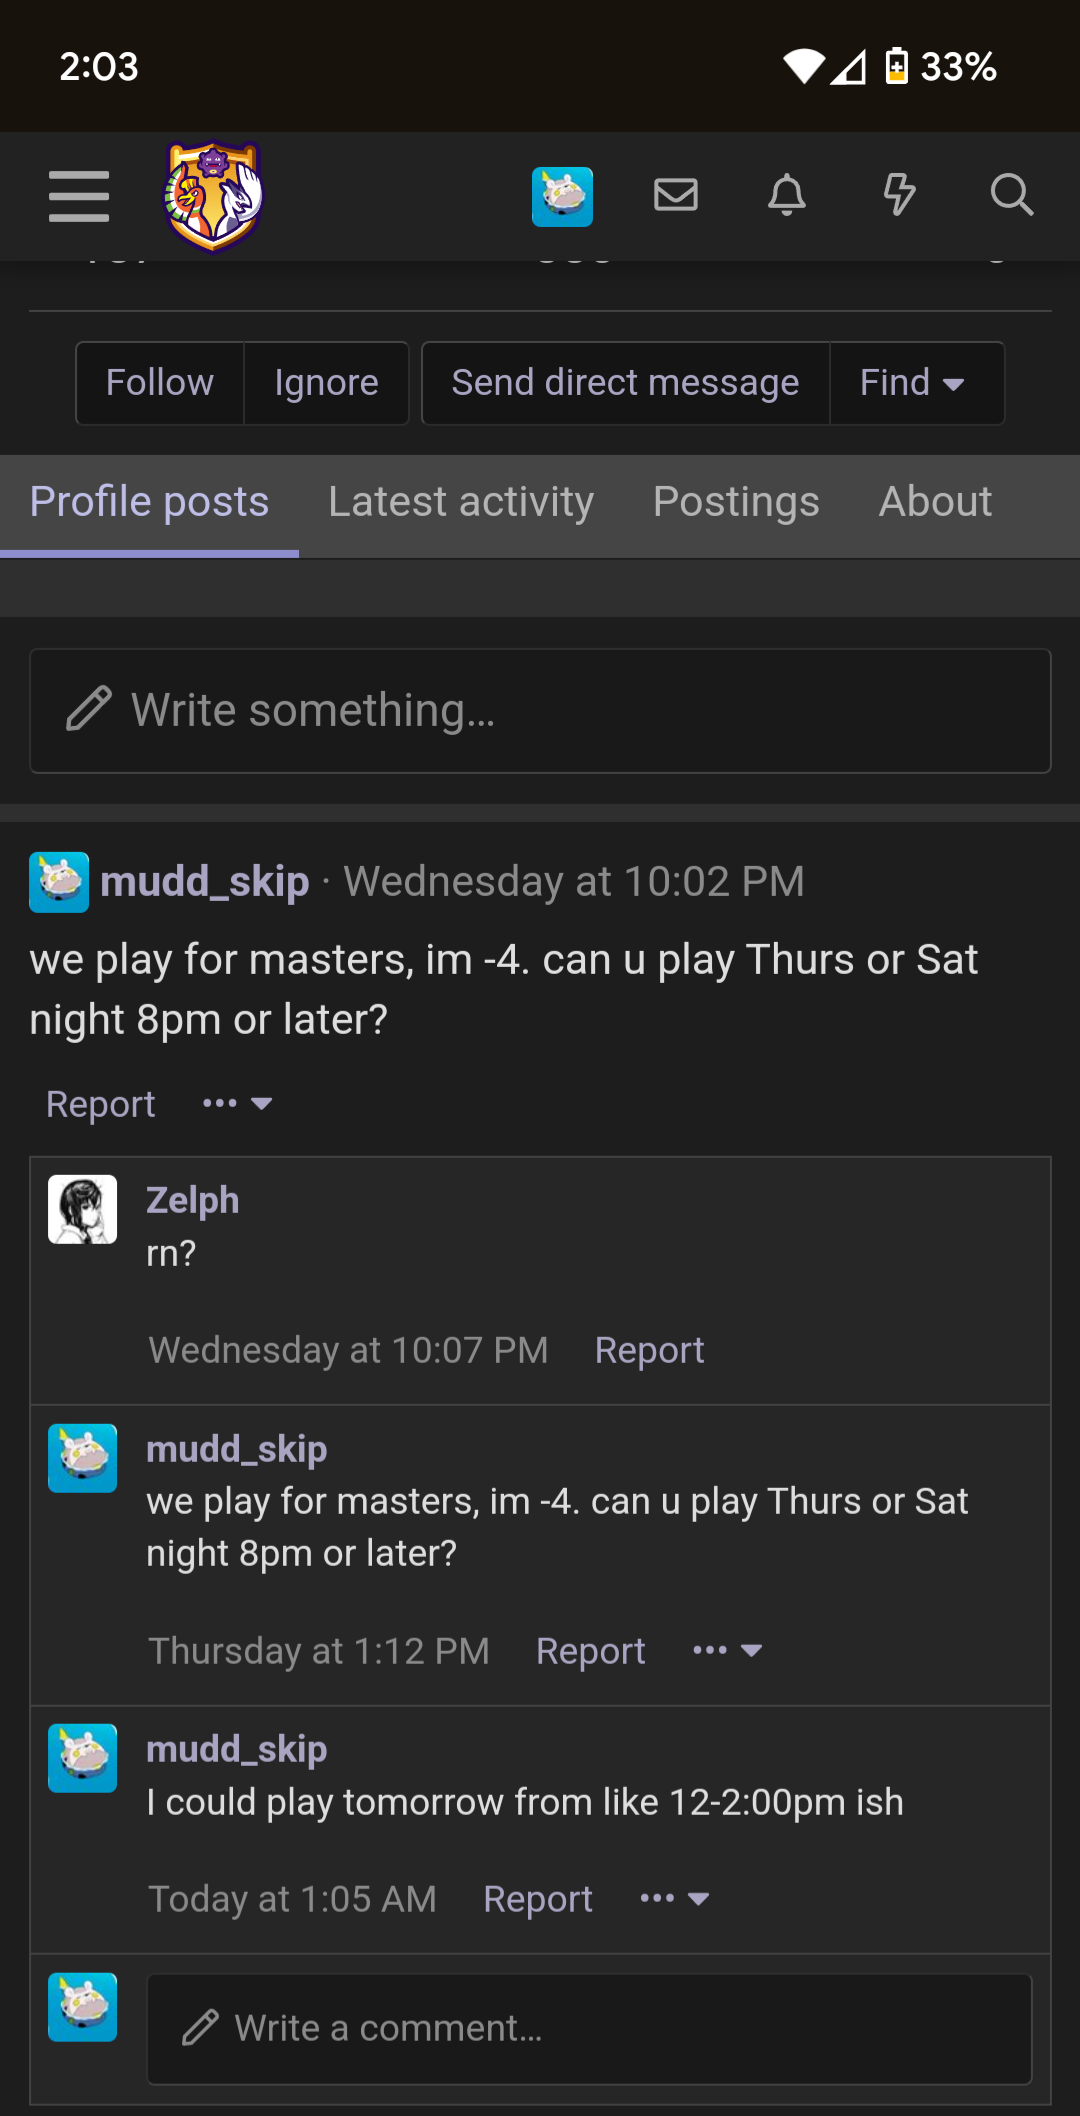Focus the Write a comment field

[x=589, y=2029]
